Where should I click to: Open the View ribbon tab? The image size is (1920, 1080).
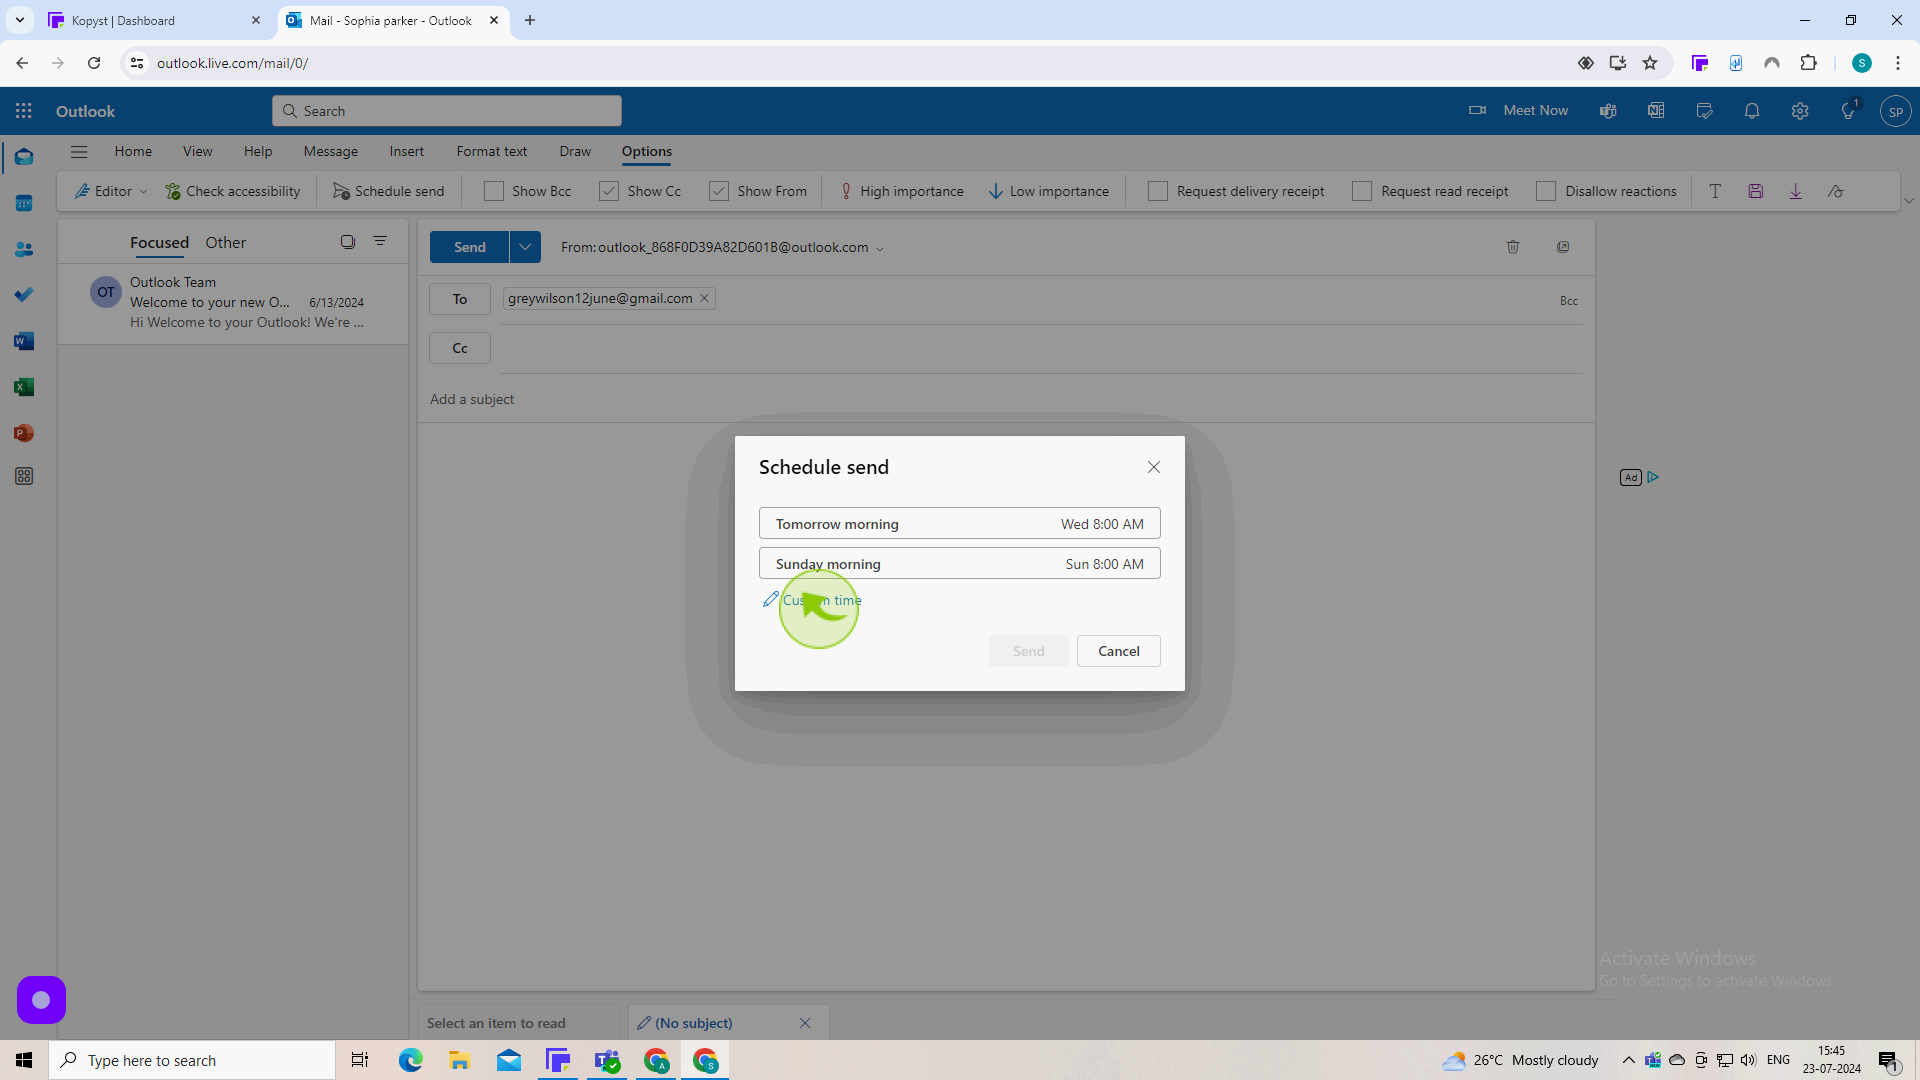(198, 152)
